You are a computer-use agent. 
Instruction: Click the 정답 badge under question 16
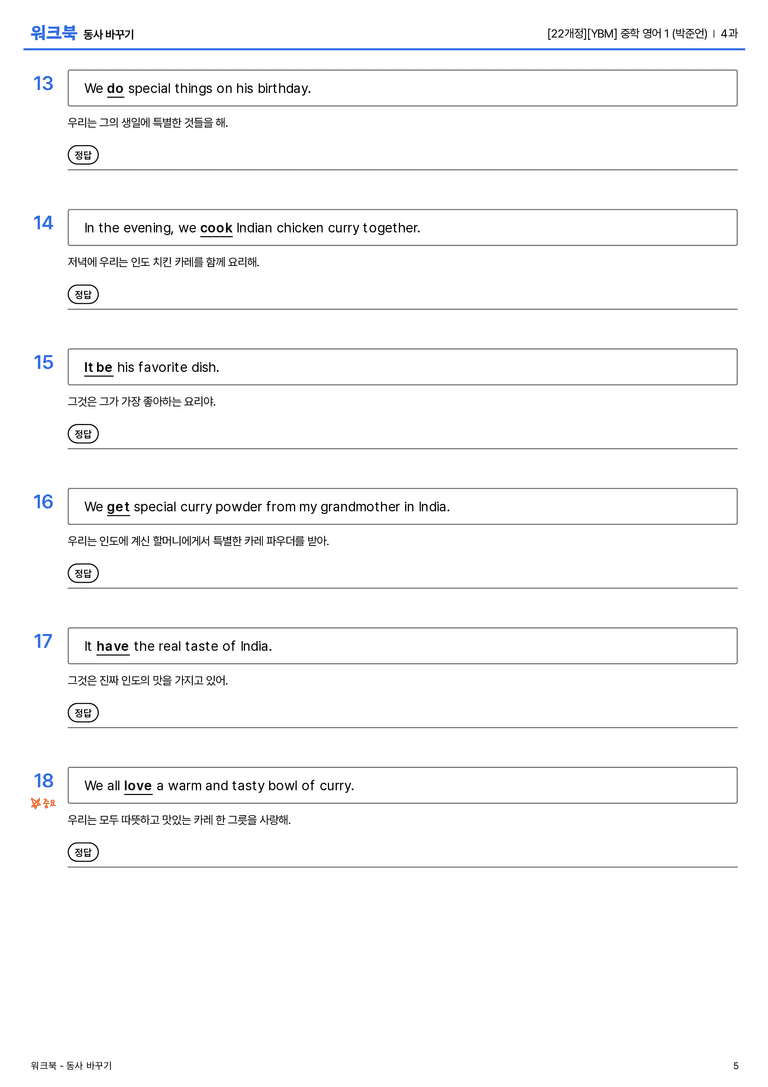click(x=83, y=573)
